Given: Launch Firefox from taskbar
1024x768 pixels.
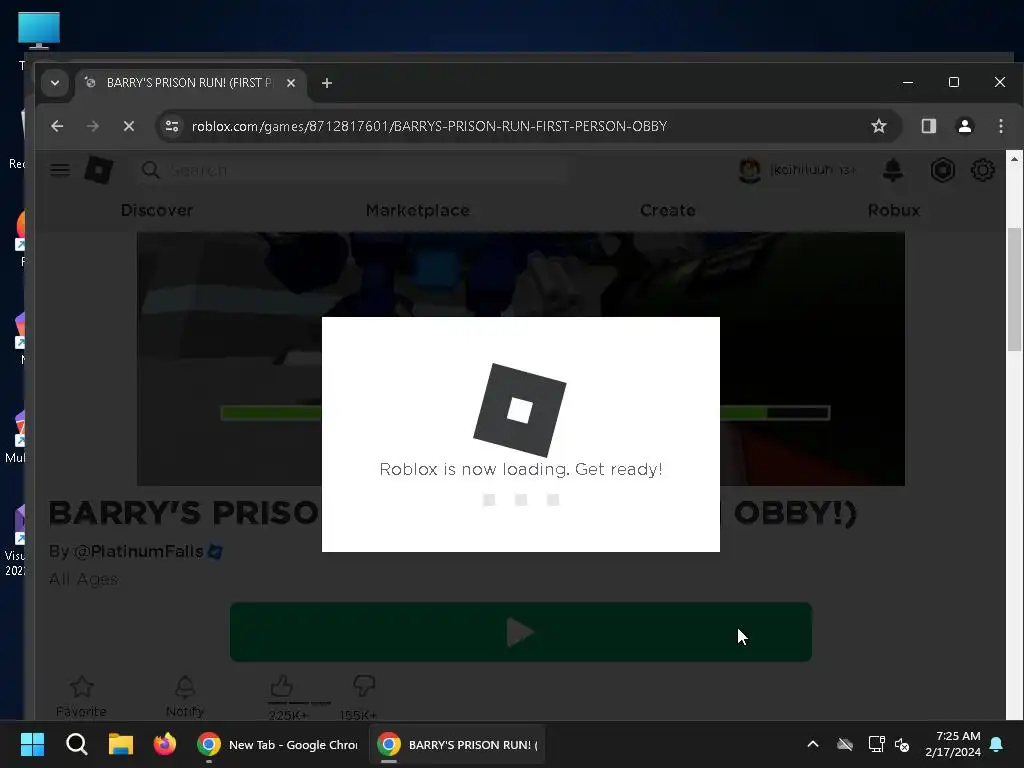Looking at the screenshot, I should pos(165,744).
